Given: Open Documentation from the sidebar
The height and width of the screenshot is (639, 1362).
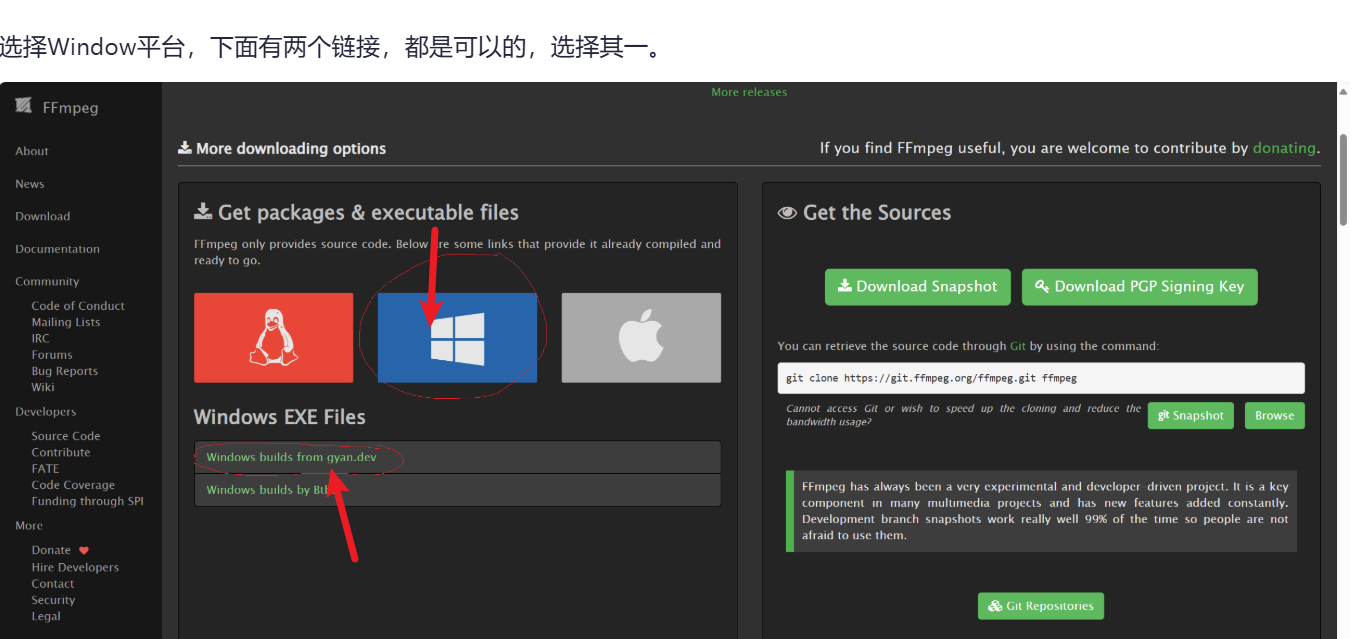Looking at the screenshot, I should tap(58, 249).
